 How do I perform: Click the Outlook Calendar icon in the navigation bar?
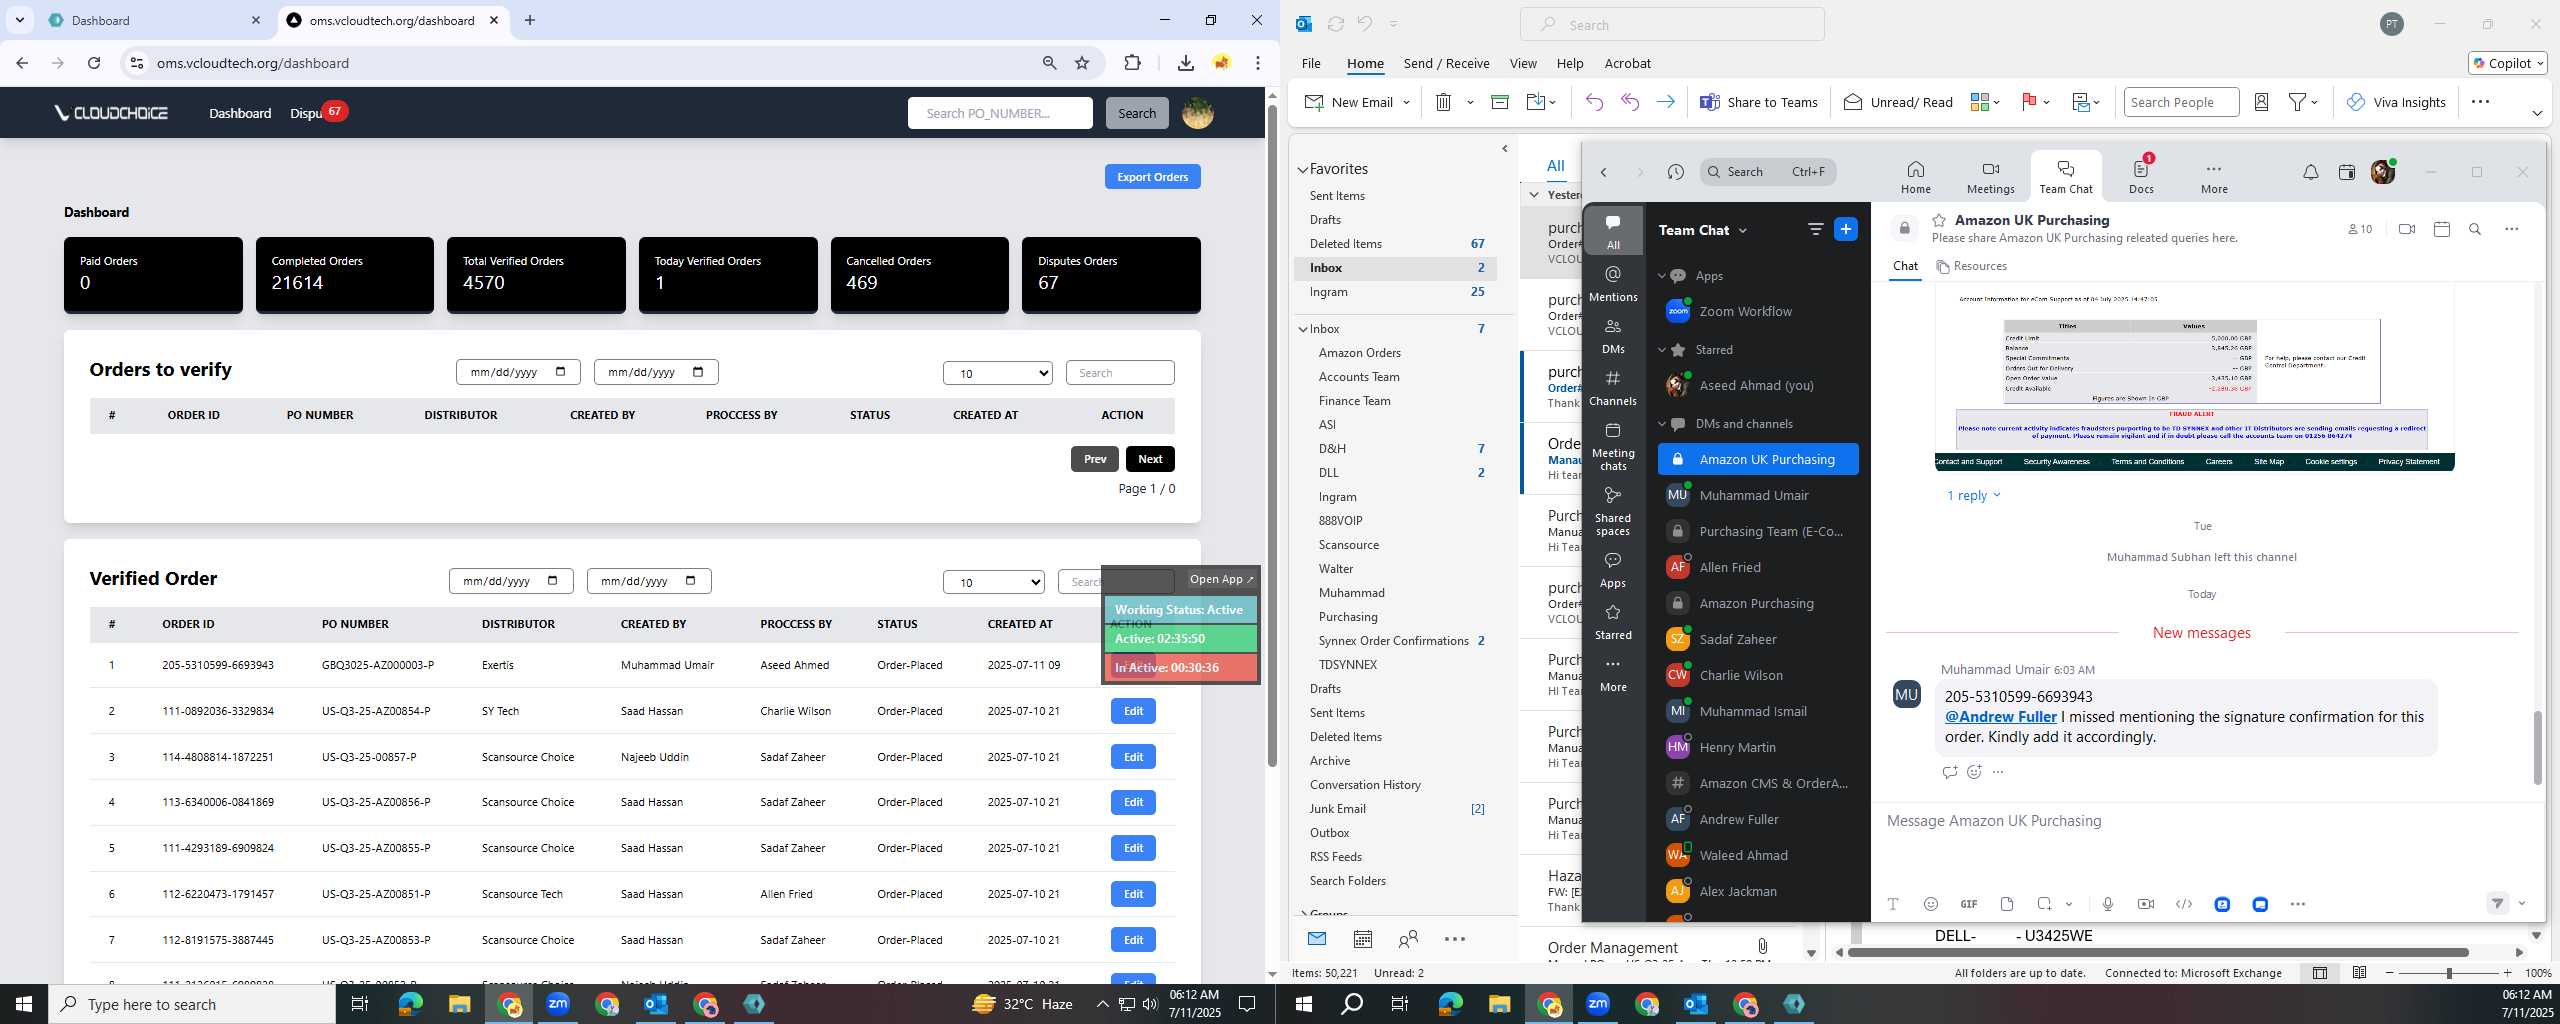(x=1362, y=939)
